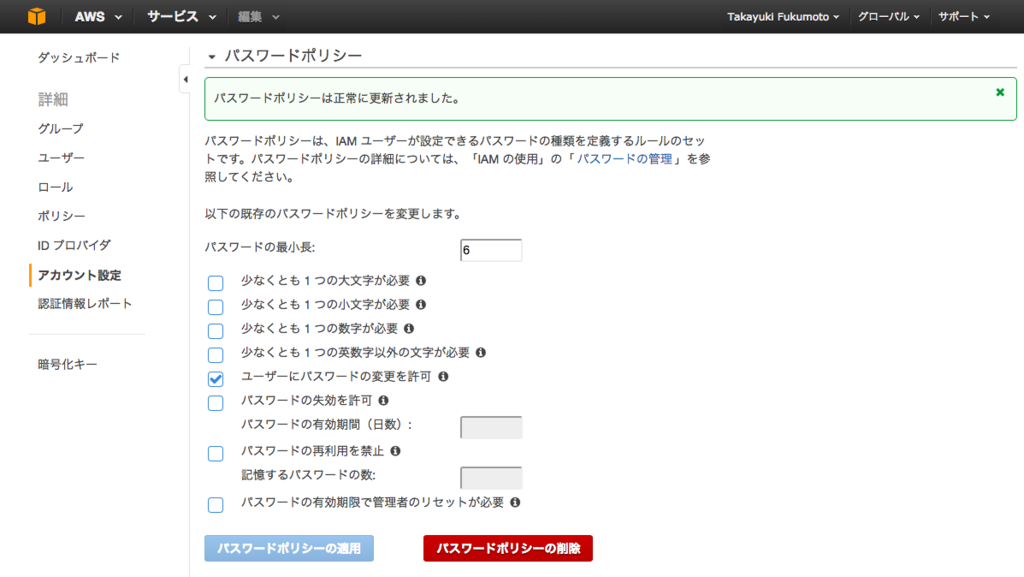Open info icon for lowercase letter requirement

(x=421, y=305)
